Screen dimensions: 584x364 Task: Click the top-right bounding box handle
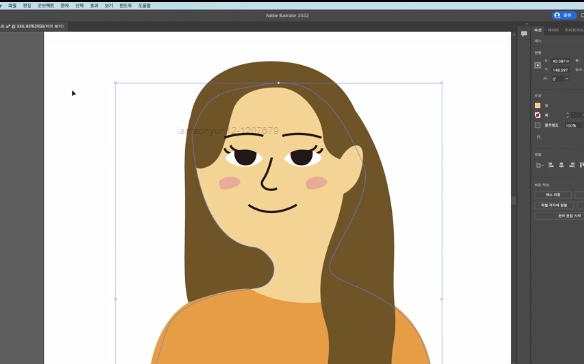442,83
